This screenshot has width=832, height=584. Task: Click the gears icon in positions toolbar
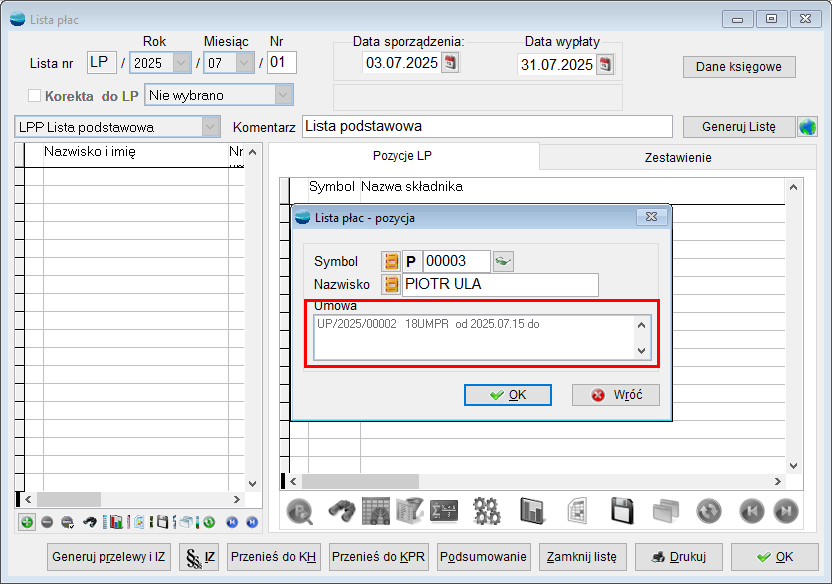487,511
